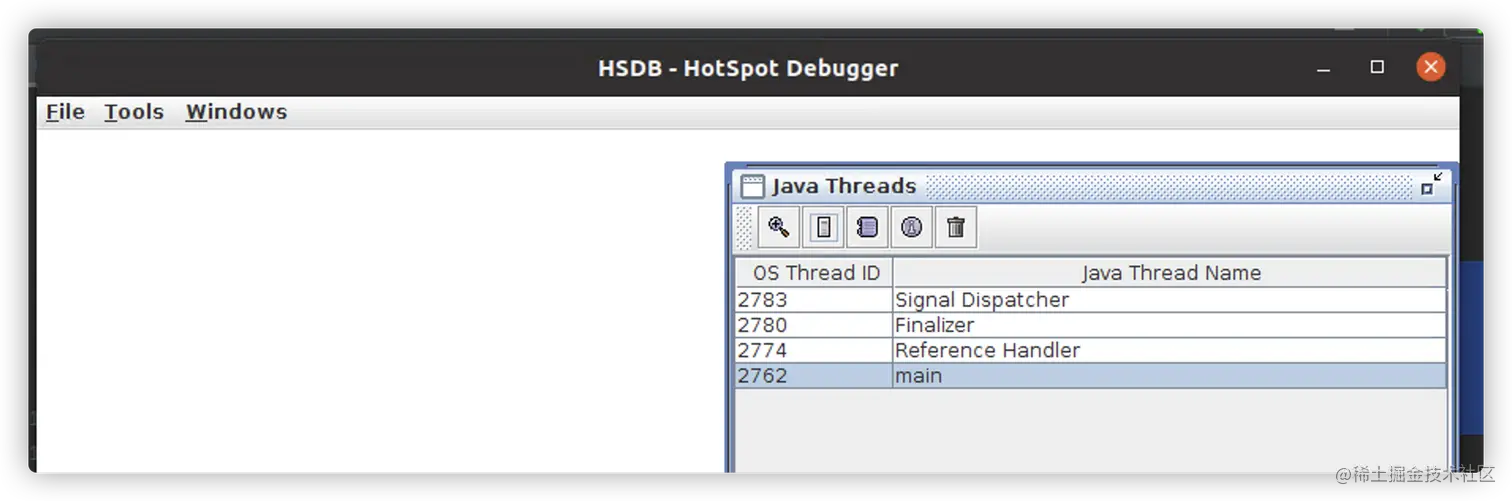Click OS thread ID 2780 cell
Viewport: 1512px width, 501px height.
pos(814,325)
